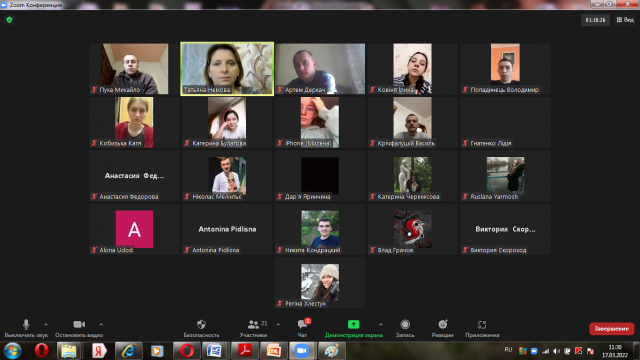Select Кобизька Катя video tile
Screen dimensions: 640x360
(134, 122)
